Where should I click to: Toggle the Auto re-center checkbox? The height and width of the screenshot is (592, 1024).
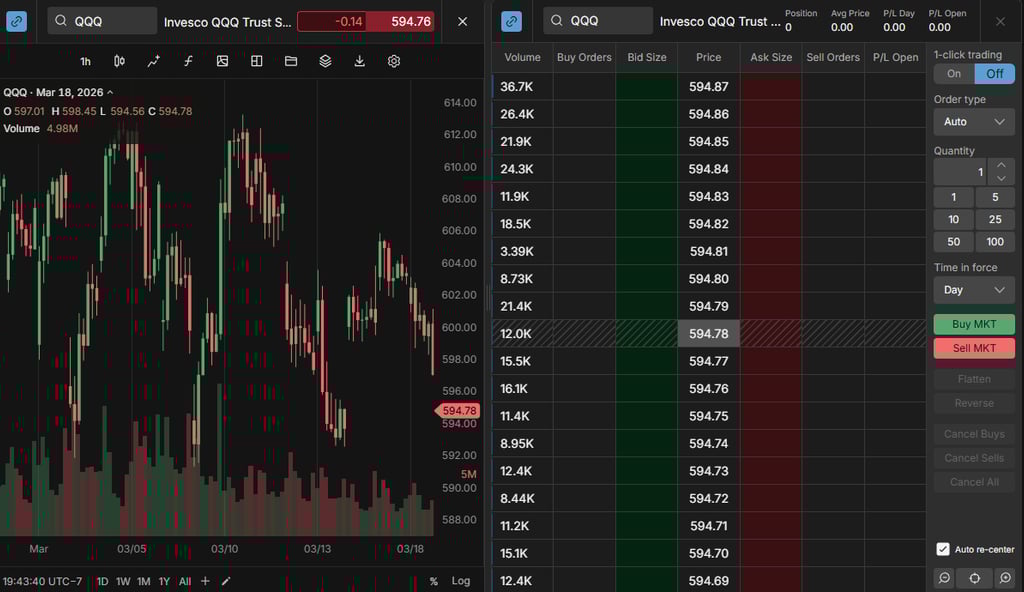943,550
